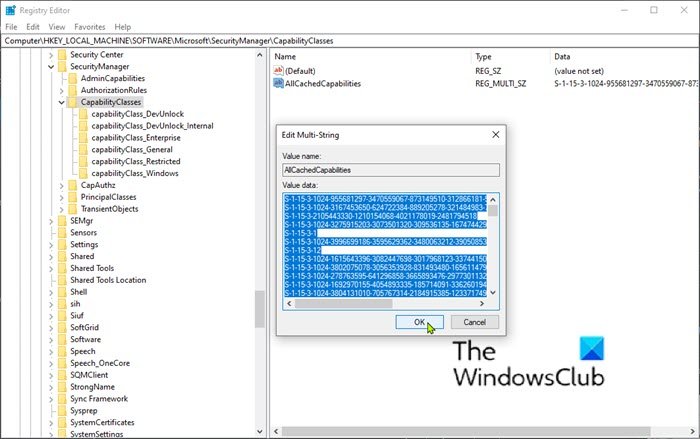The height and width of the screenshot is (439, 700).
Task: Open the Help menu
Action: (122, 27)
